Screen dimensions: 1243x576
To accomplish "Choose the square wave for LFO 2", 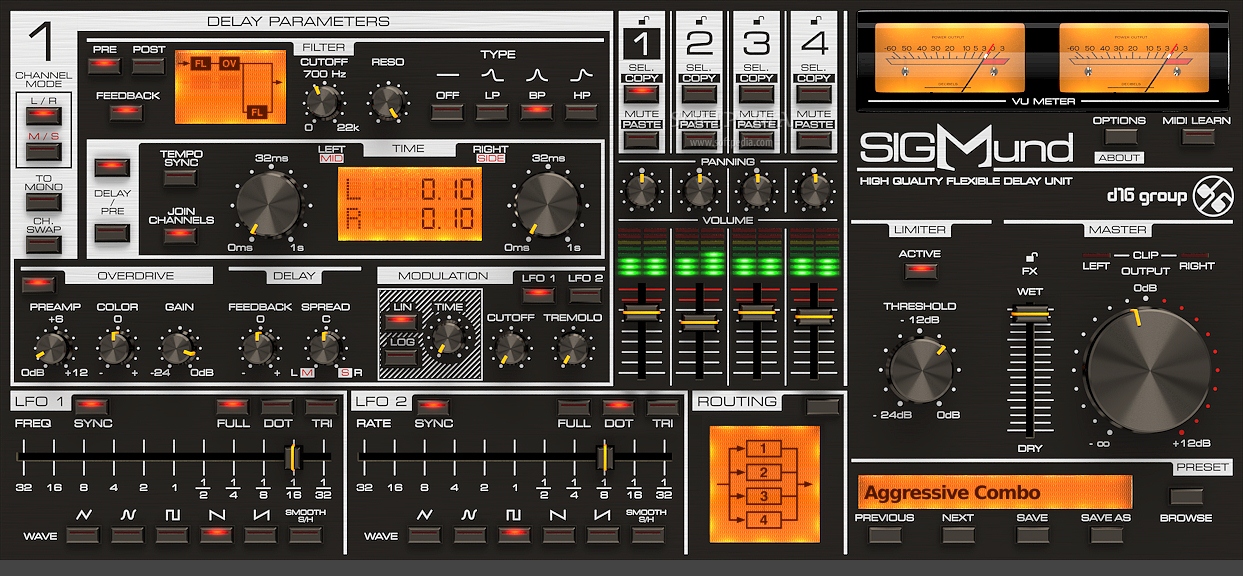I will point(513,535).
